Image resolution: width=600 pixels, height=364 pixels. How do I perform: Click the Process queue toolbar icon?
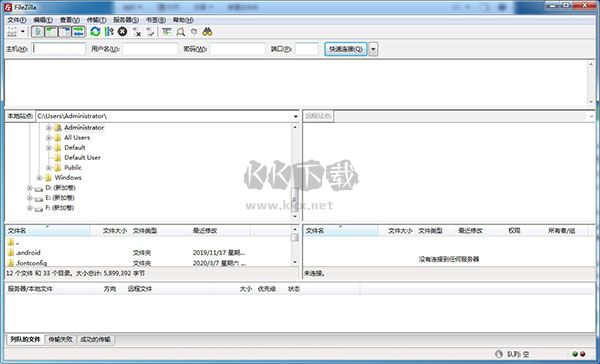point(109,32)
